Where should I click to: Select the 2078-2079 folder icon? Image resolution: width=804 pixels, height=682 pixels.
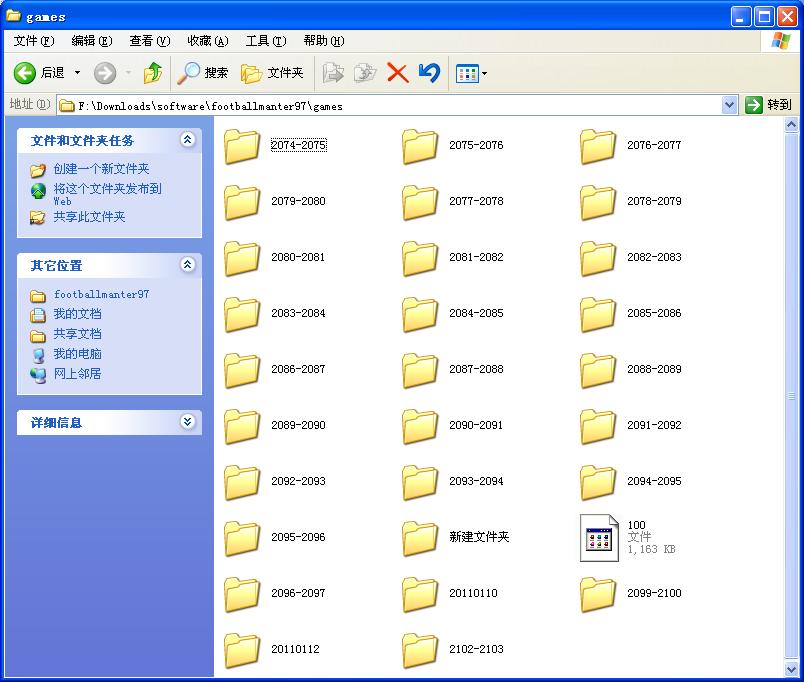coord(598,202)
